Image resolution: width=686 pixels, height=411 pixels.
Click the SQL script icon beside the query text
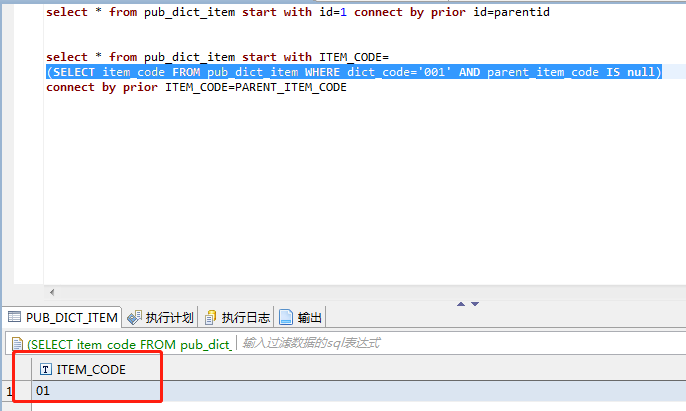(x=17, y=344)
